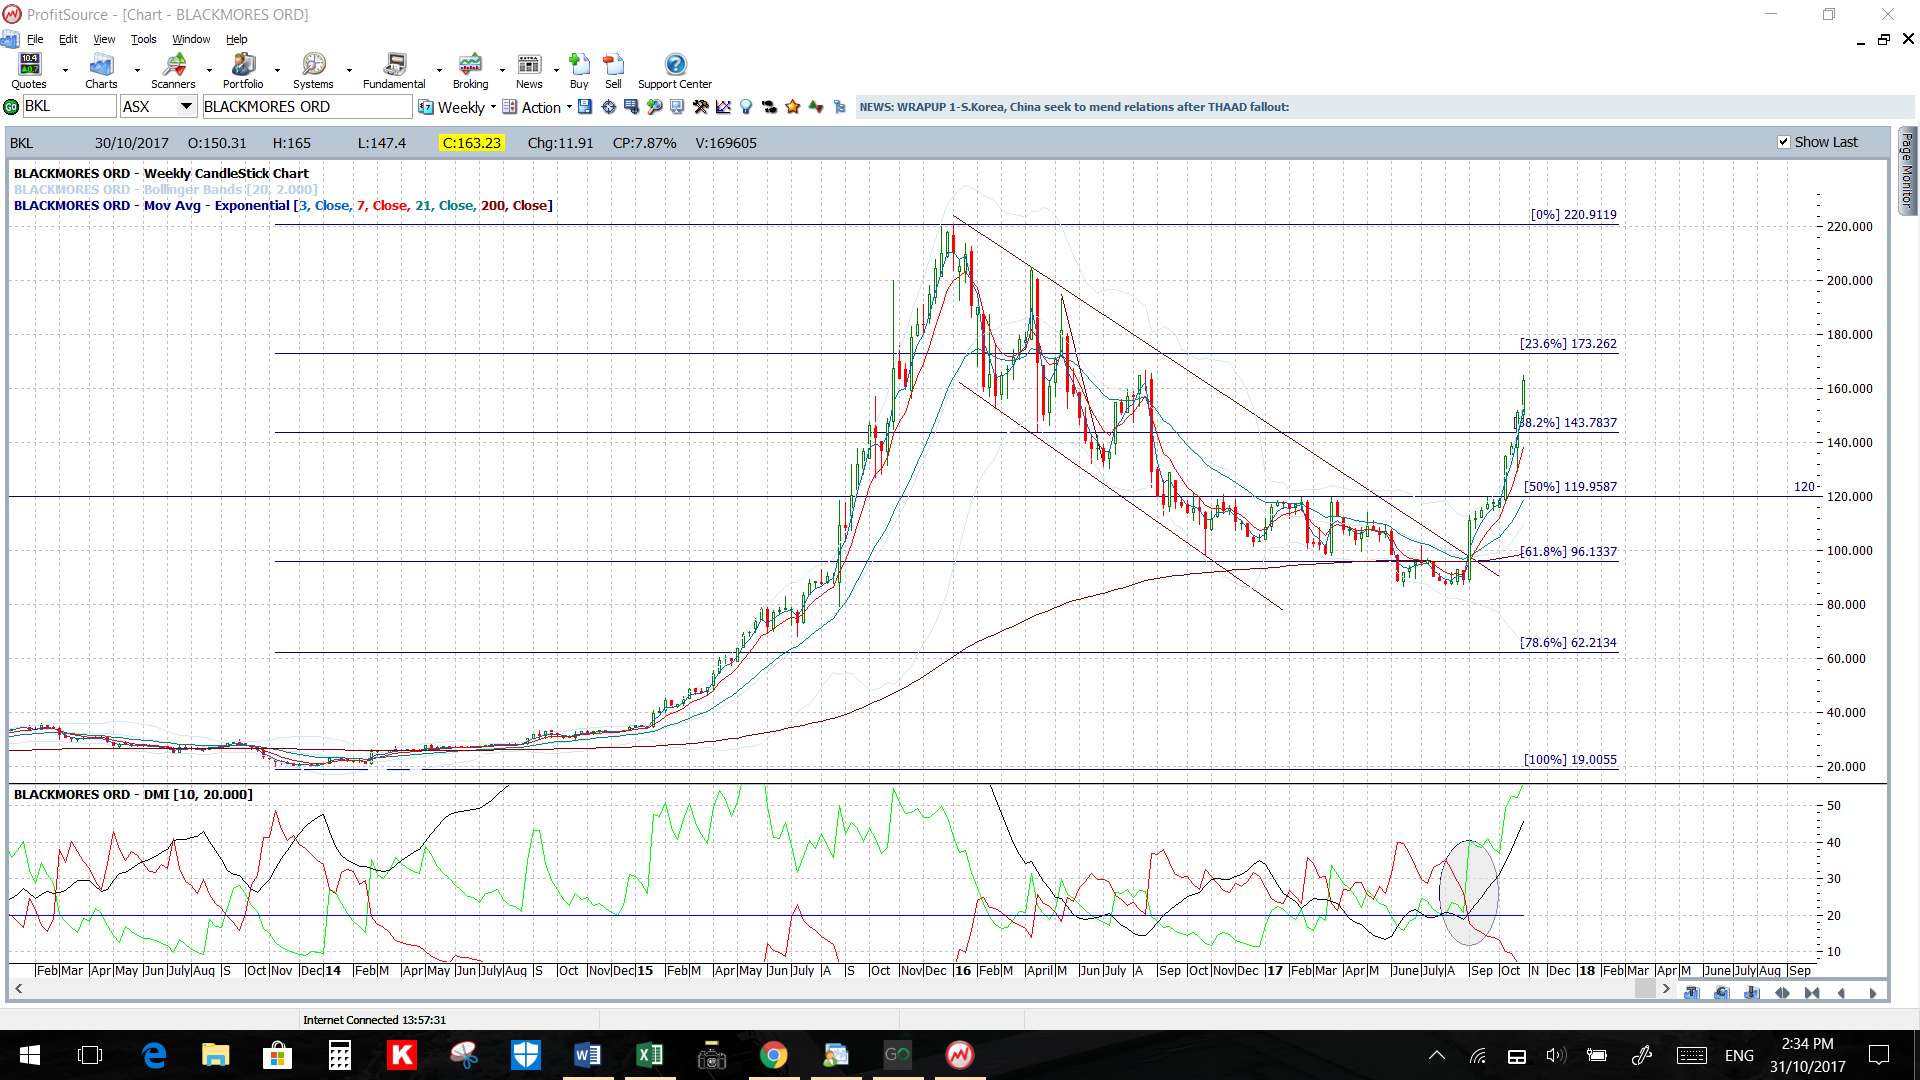Click the highlighted close price C:163.23
This screenshot has height=1080, width=1920.
(472, 143)
